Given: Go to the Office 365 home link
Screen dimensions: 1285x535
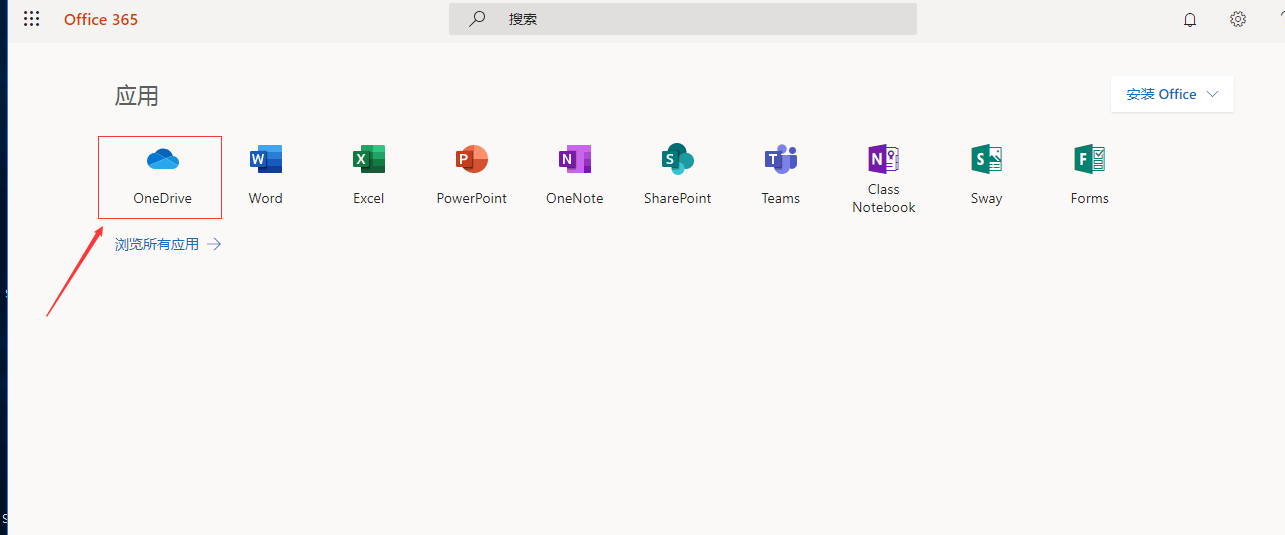Looking at the screenshot, I should pyautogui.click(x=101, y=19).
